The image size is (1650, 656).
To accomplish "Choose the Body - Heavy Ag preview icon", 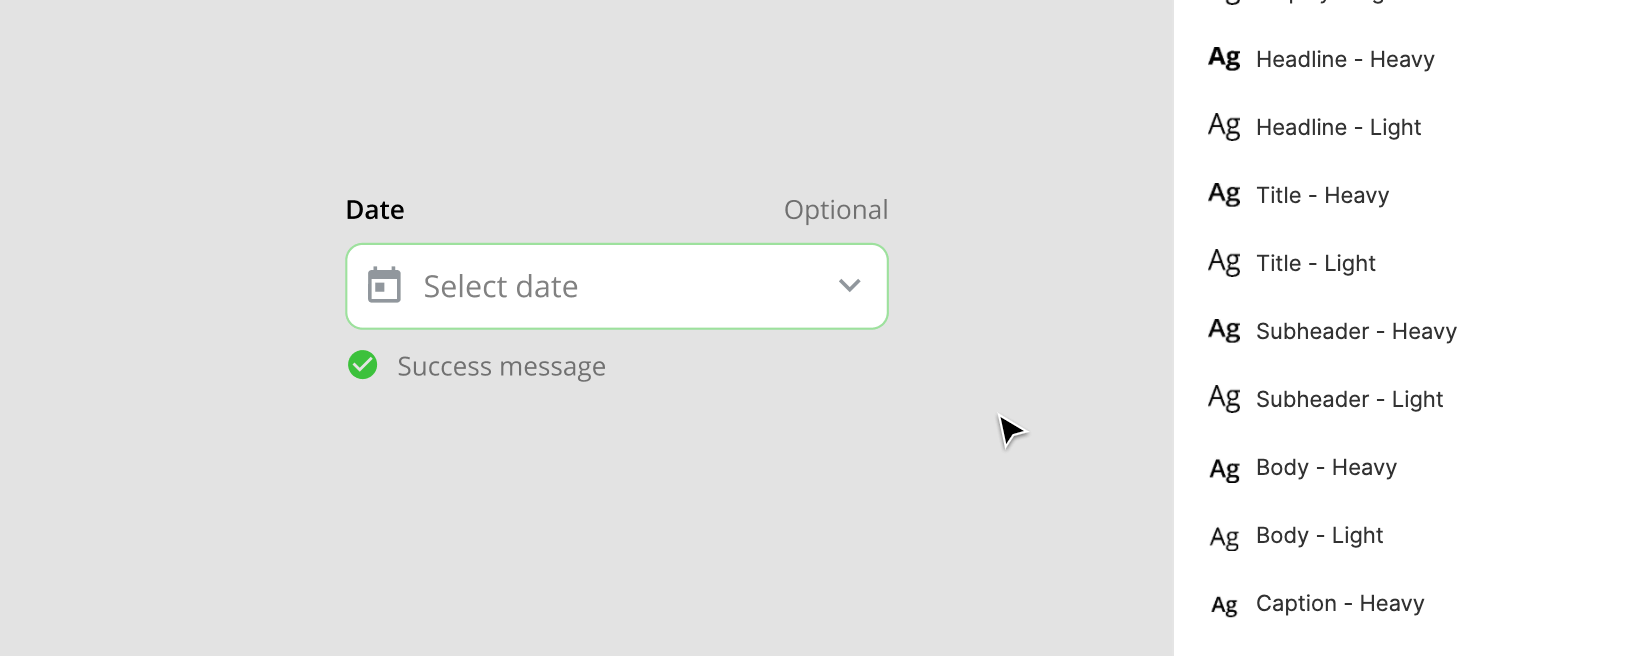I will (x=1224, y=469).
